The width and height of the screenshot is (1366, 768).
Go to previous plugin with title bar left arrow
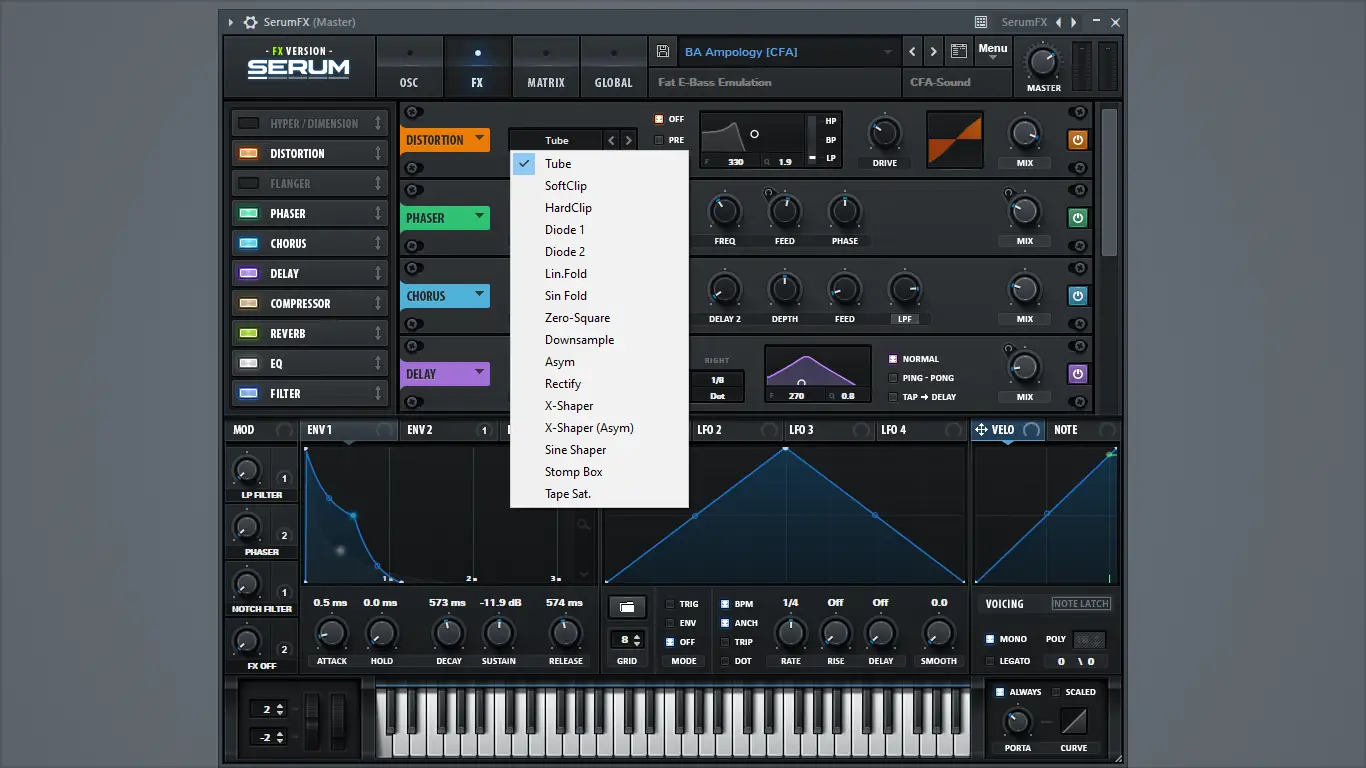1059,22
